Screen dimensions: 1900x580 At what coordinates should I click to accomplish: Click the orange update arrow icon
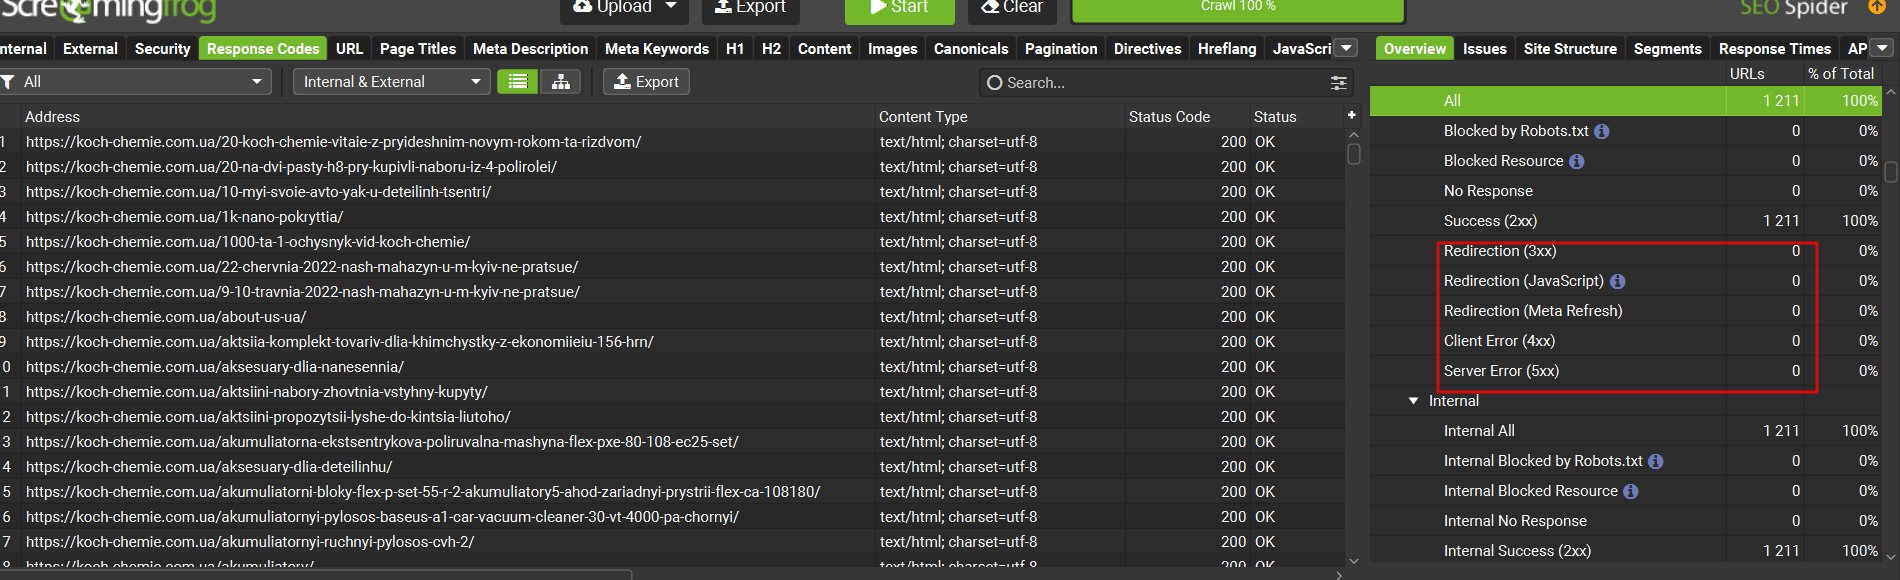pos(1876,6)
